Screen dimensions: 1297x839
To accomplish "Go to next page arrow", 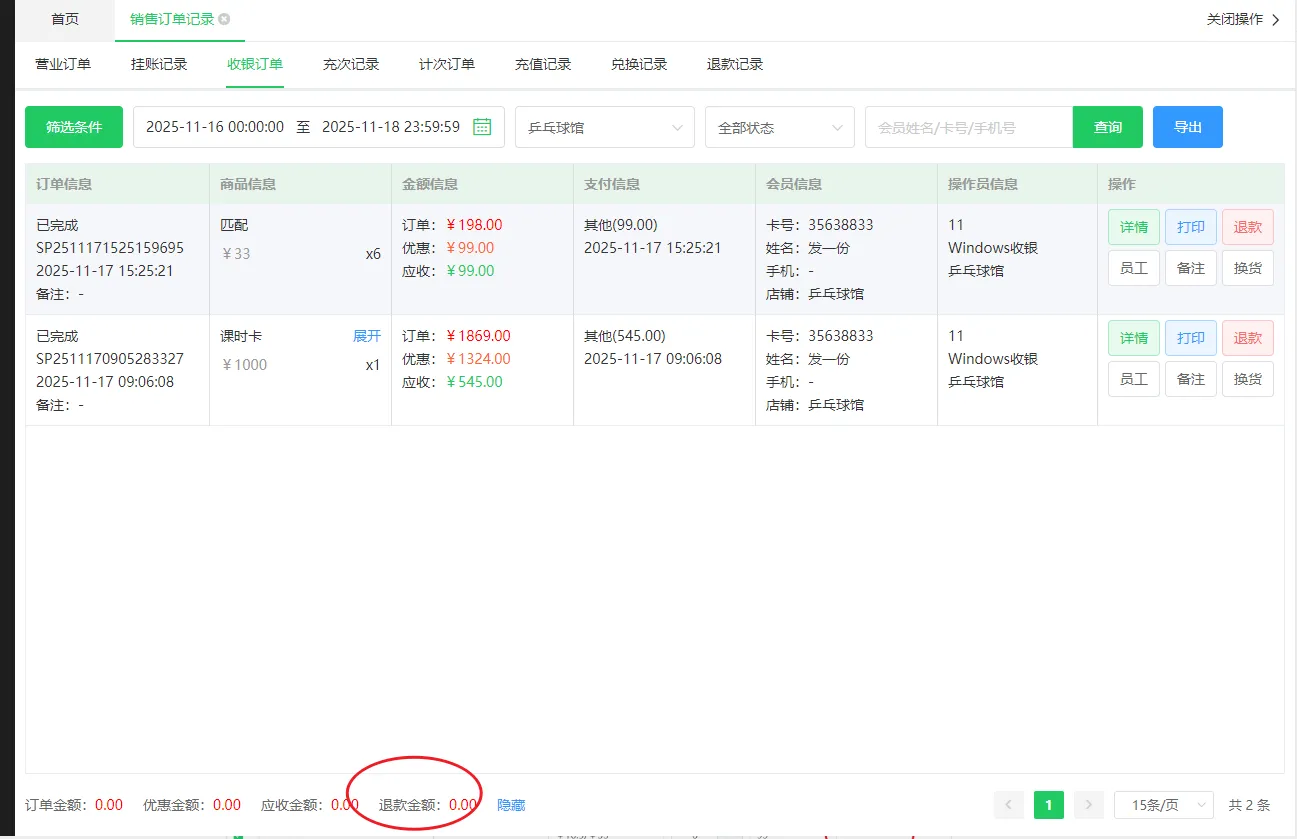I will pyautogui.click(x=1088, y=805).
